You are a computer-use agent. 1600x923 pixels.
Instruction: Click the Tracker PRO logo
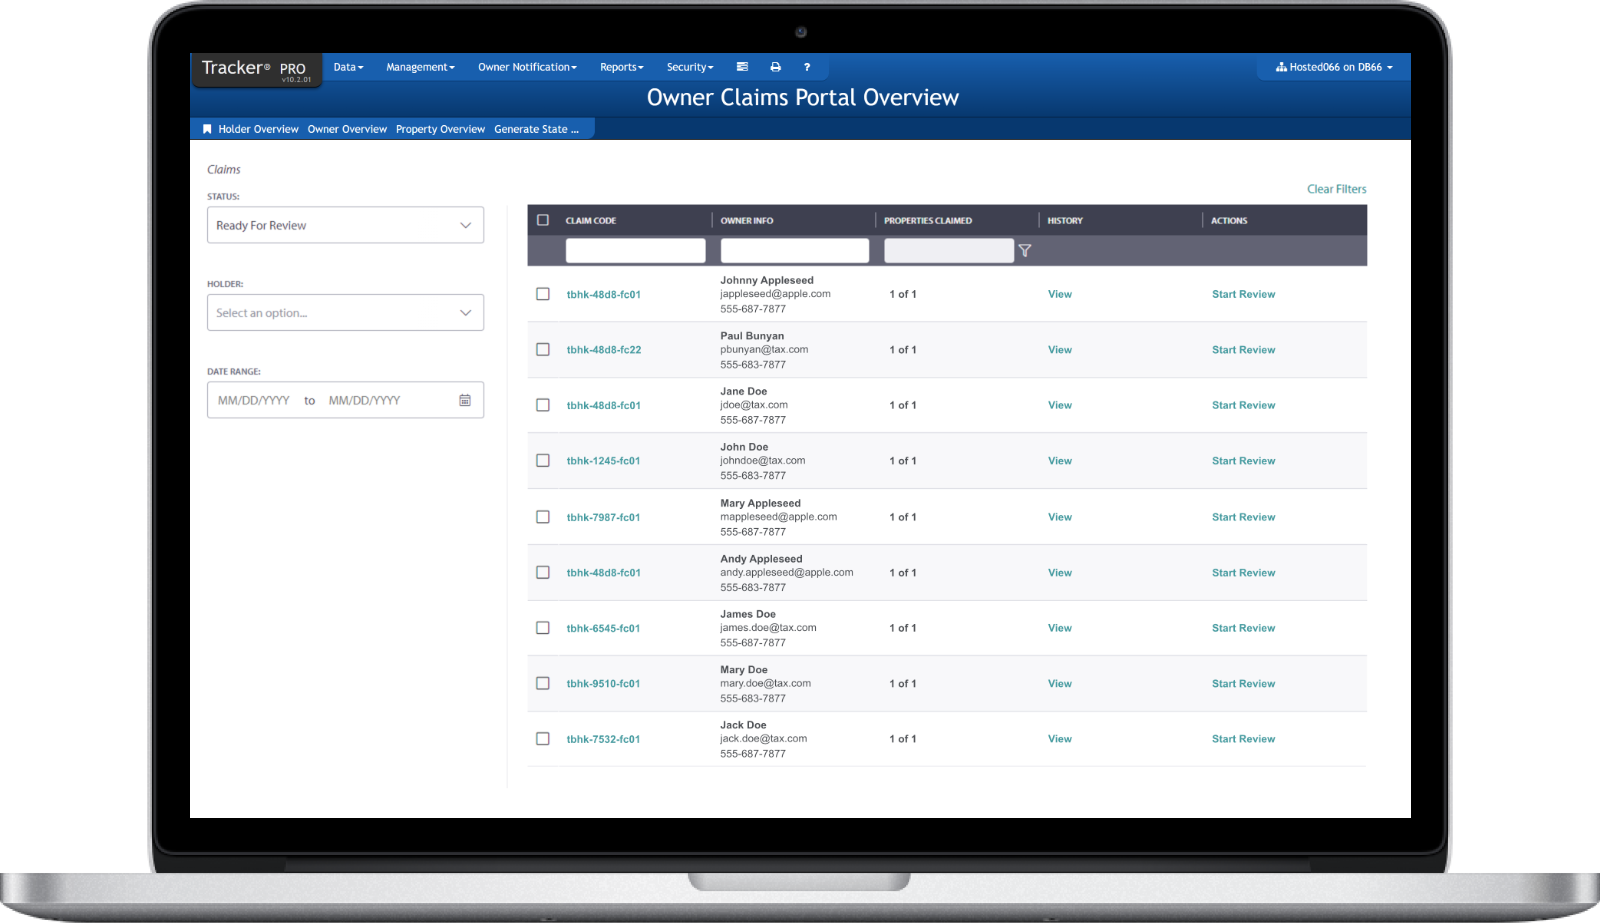[248, 67]
